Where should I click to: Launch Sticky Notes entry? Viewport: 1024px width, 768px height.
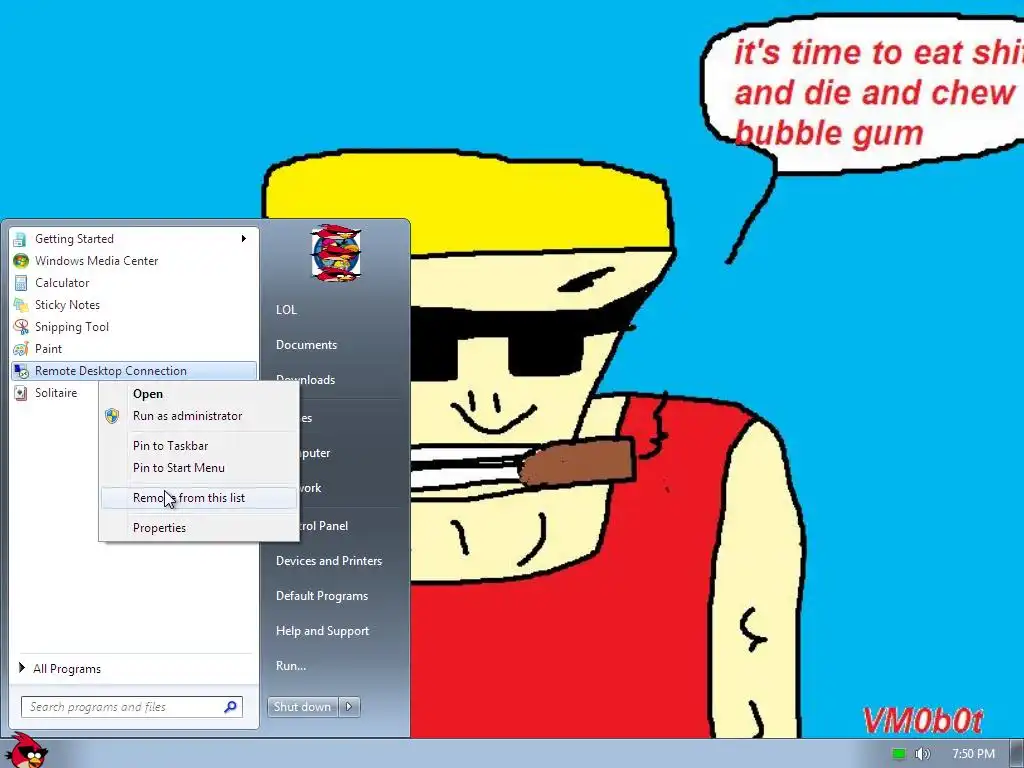134,305
